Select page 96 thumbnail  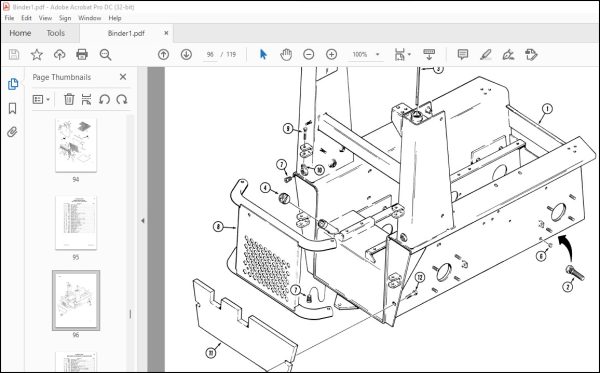(x=76, y=300)
